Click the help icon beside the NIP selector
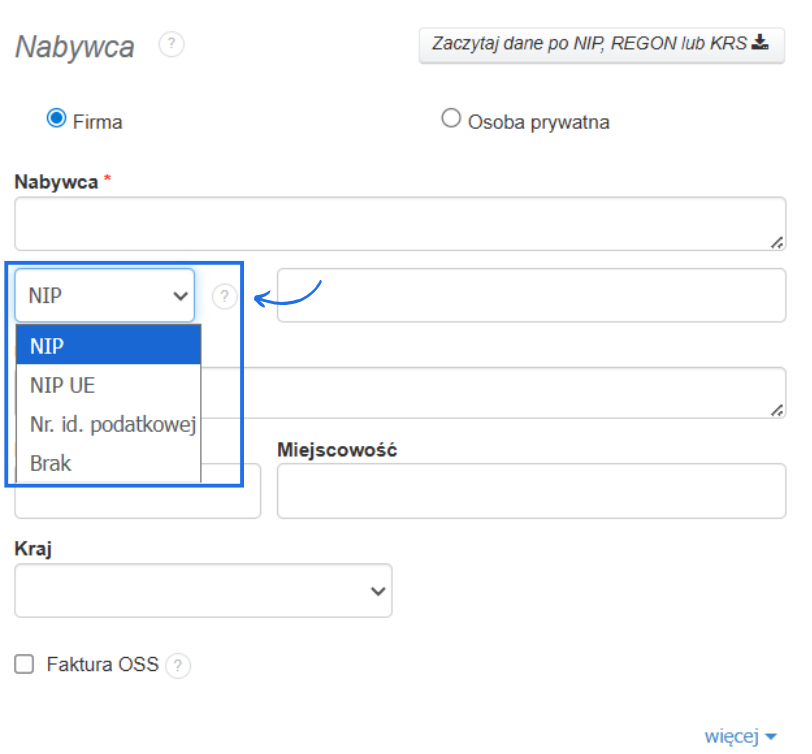 (x=225, y=295)
